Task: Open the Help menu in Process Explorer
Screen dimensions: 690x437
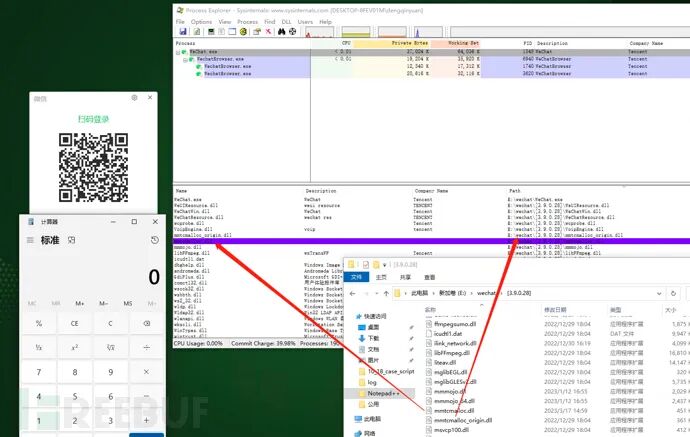Action: coord(326,22)
